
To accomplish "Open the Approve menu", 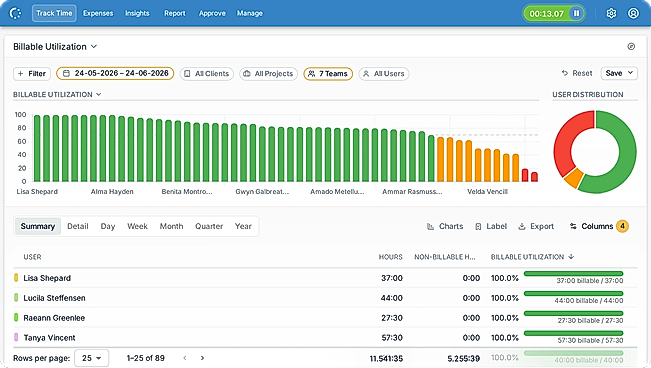I will 212,13.
